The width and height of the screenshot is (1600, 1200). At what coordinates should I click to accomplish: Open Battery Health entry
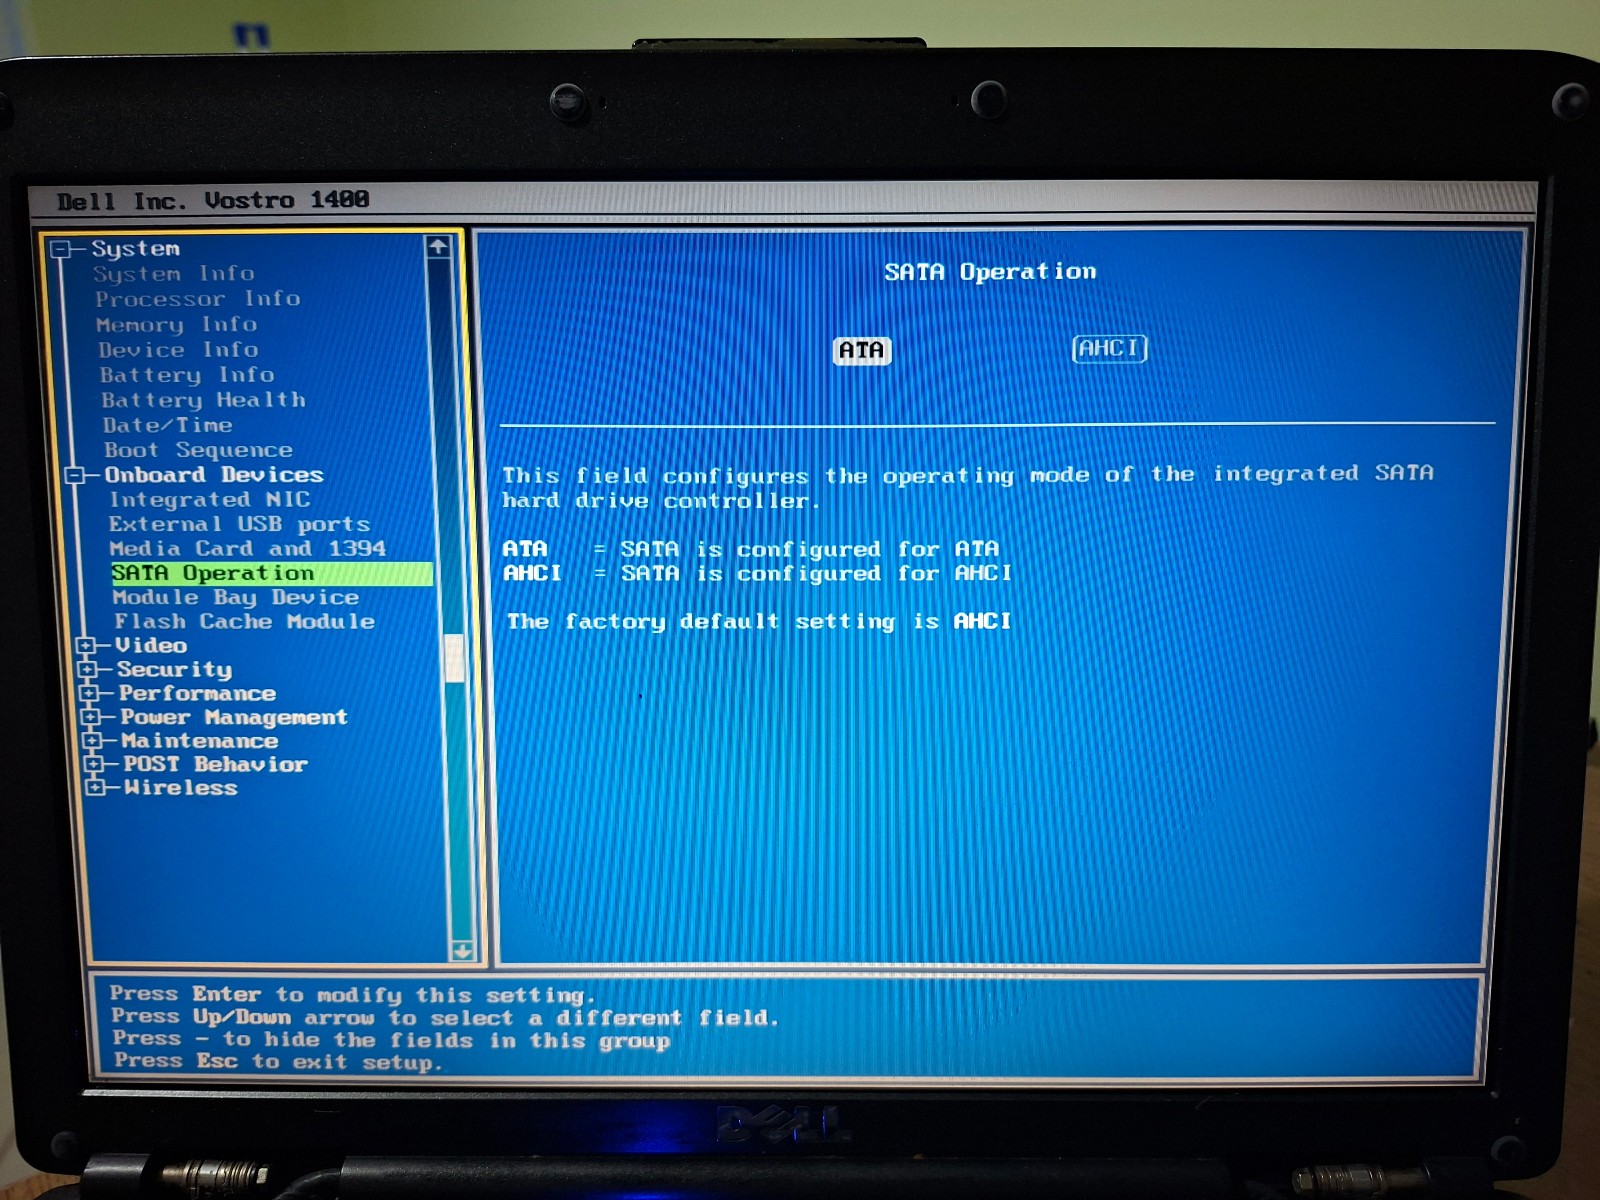(x=203, y=400)
